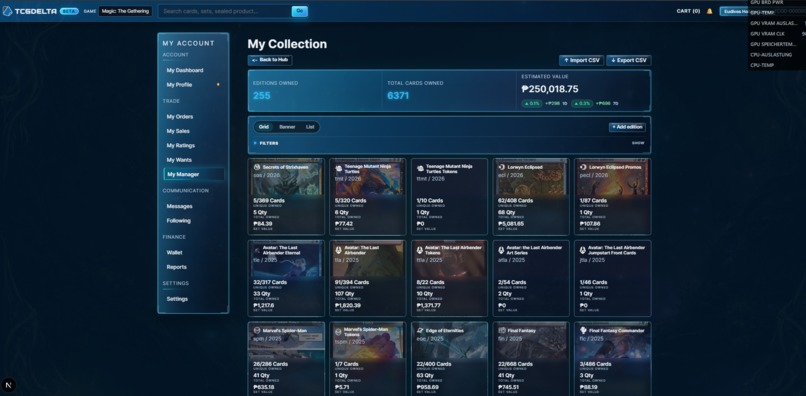Click Import CSV button

581,60
